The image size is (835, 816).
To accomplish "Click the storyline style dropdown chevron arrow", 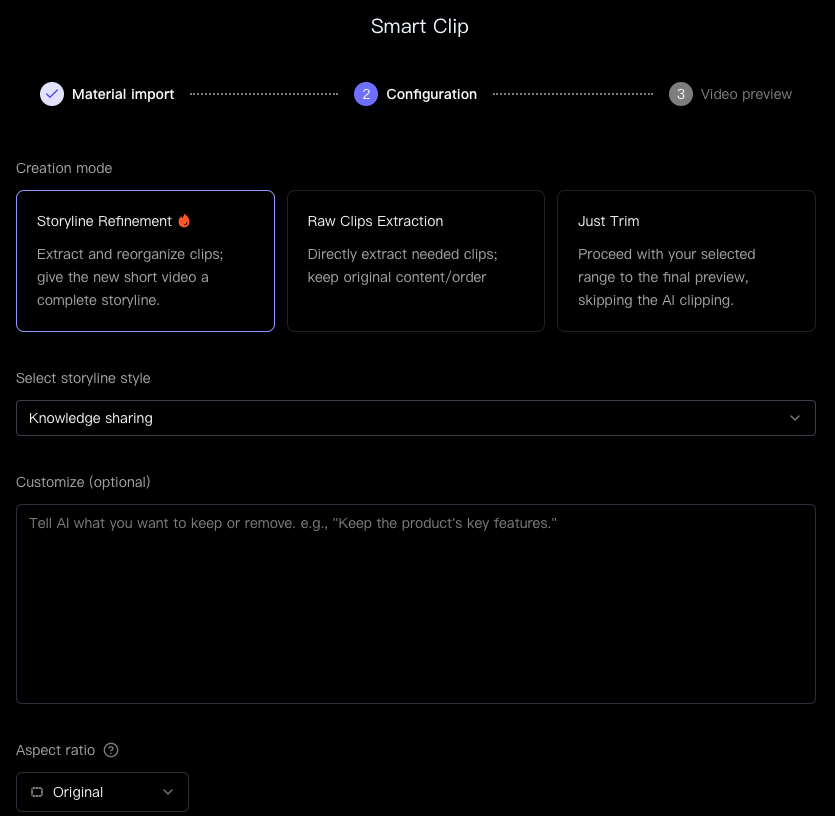I will point(795,418).
